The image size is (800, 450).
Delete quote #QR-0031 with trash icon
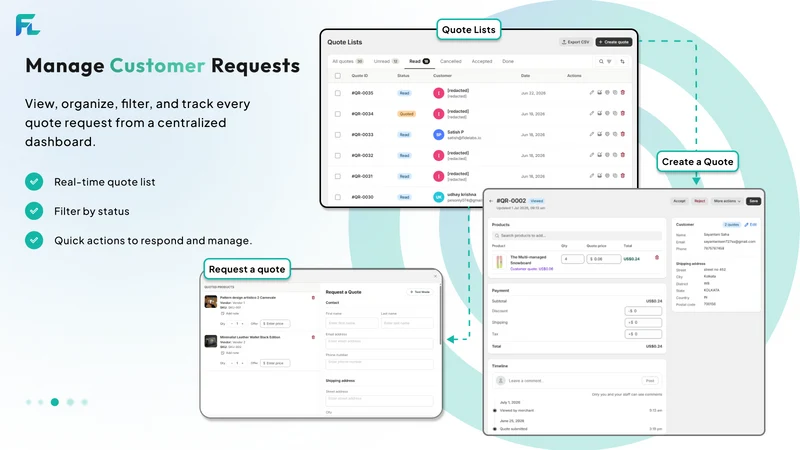622,176
